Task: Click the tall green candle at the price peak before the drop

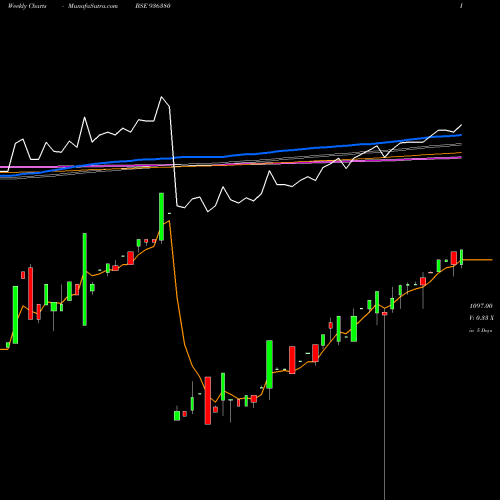Action: (x=161, y=217)
